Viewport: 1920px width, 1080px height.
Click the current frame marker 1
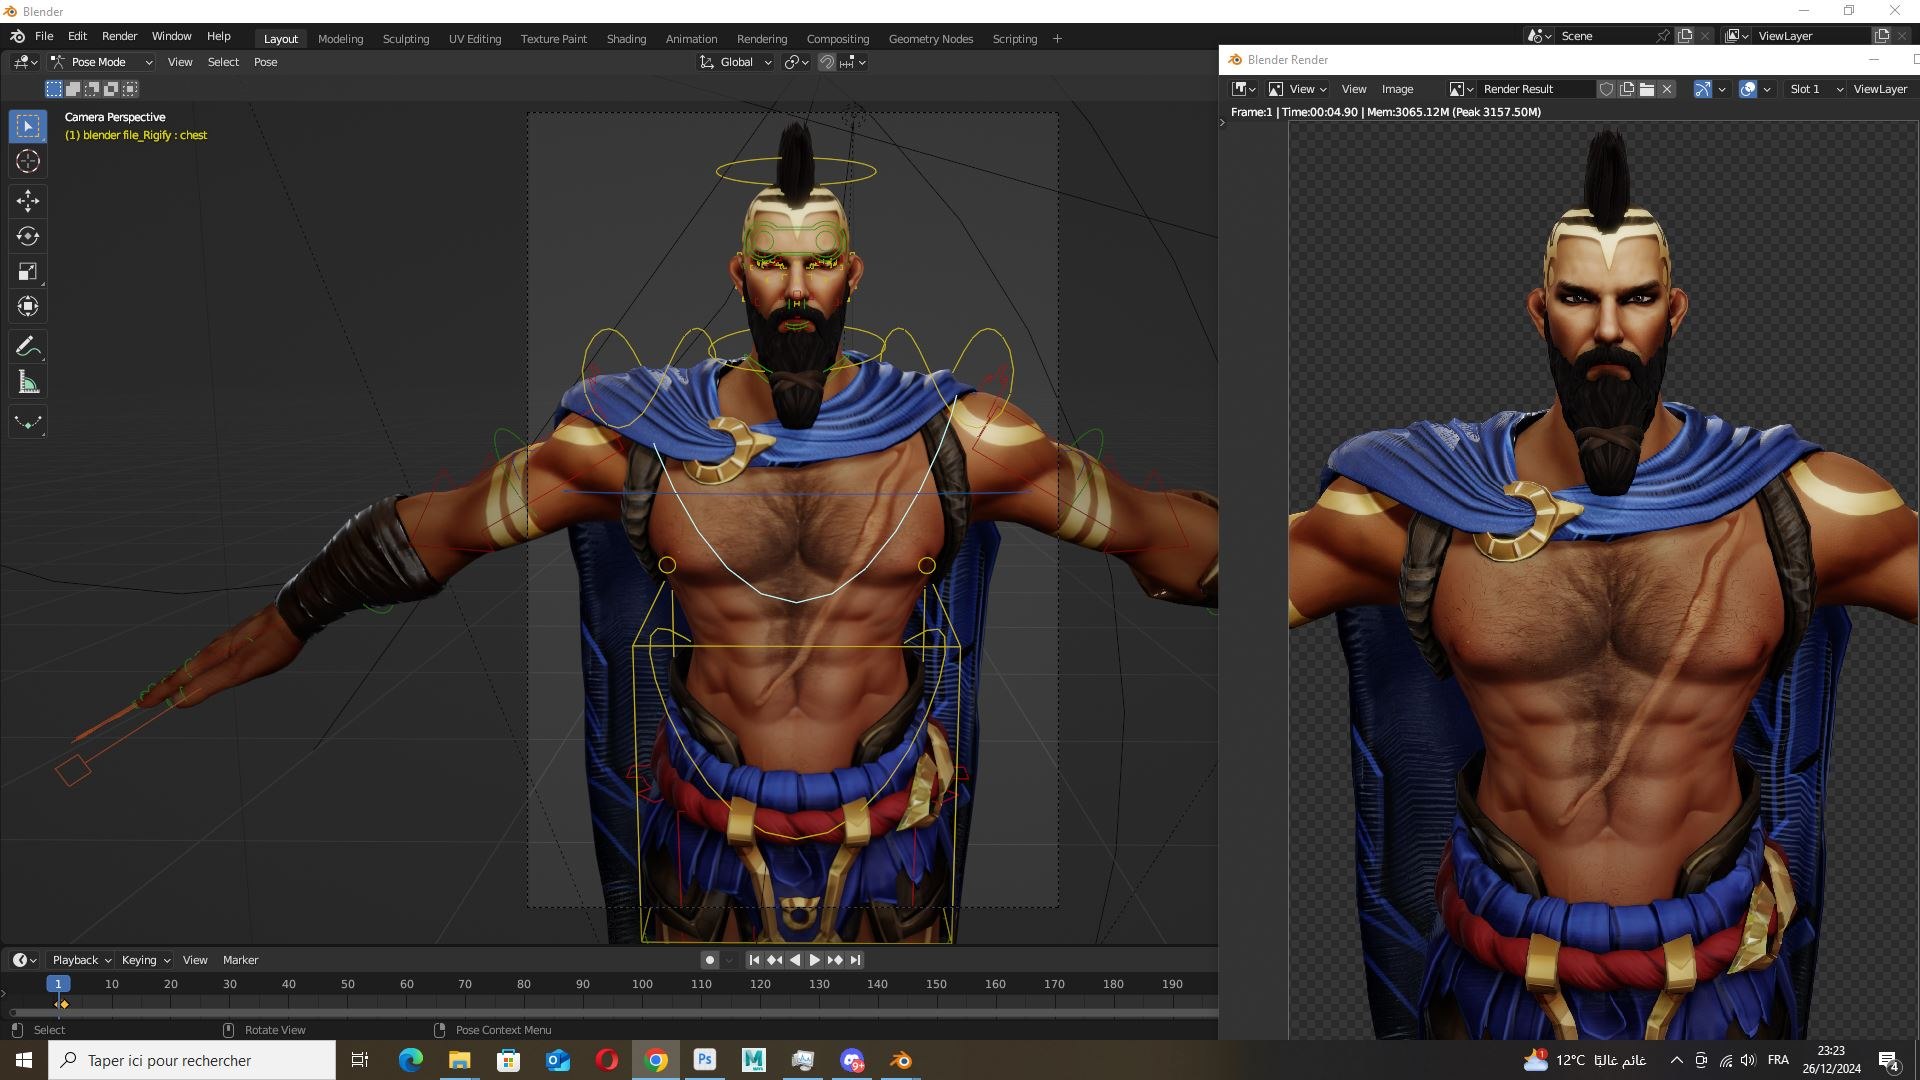coord(59,984)
